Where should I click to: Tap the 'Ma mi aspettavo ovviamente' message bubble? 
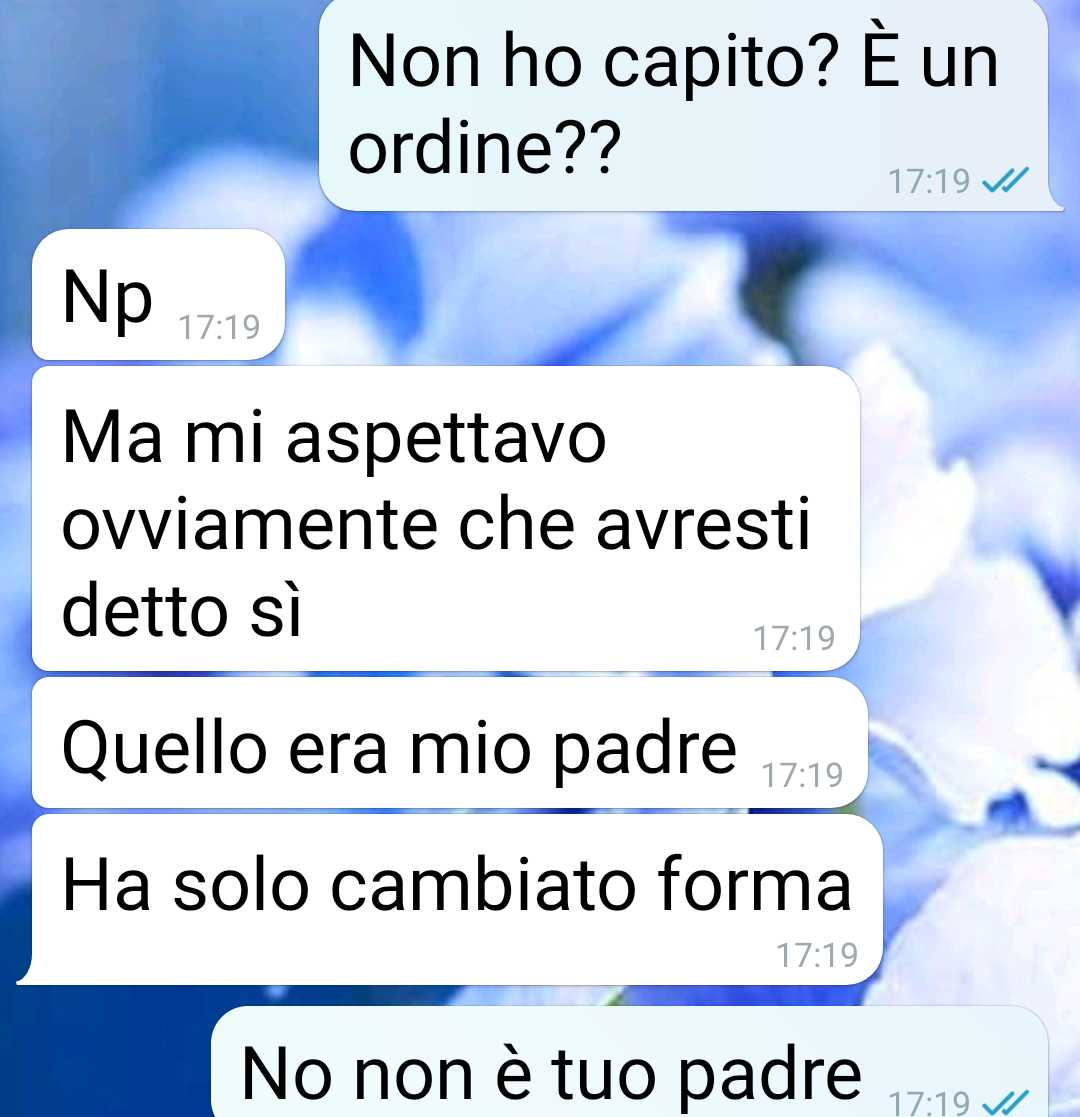coord(446,518)
